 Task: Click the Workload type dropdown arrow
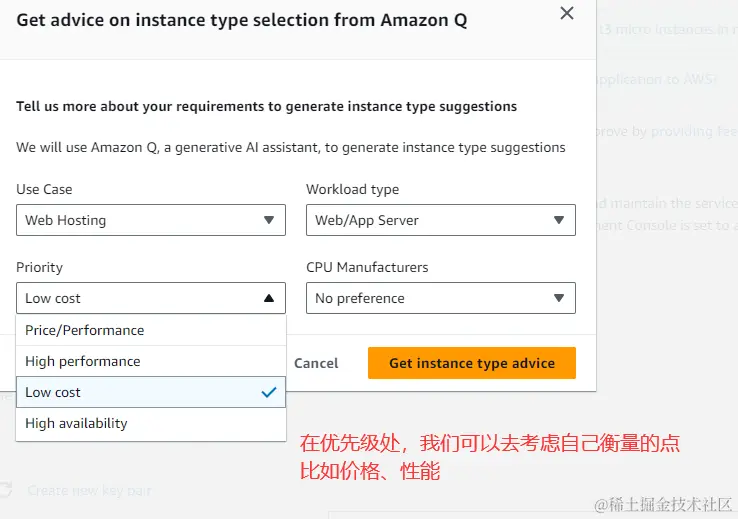point(558,220)
